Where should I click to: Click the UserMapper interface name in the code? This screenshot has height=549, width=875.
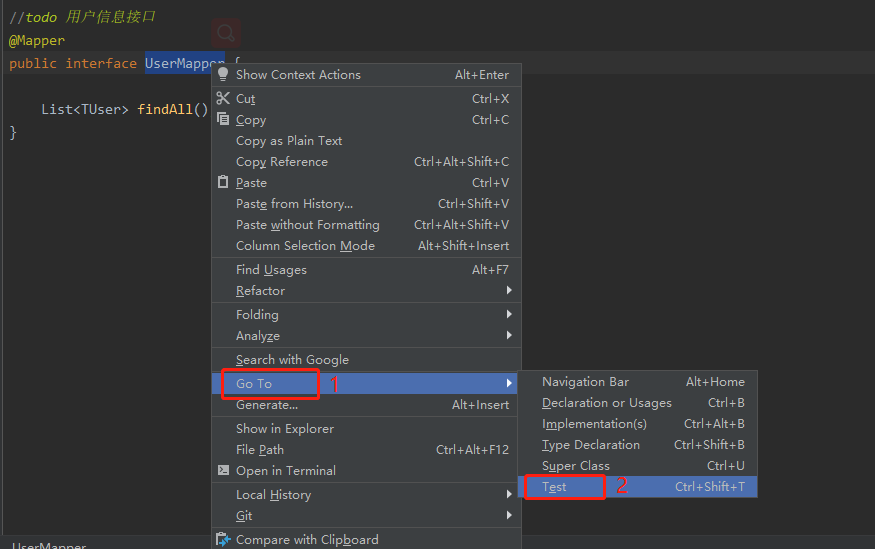click(x=184, y=64)
